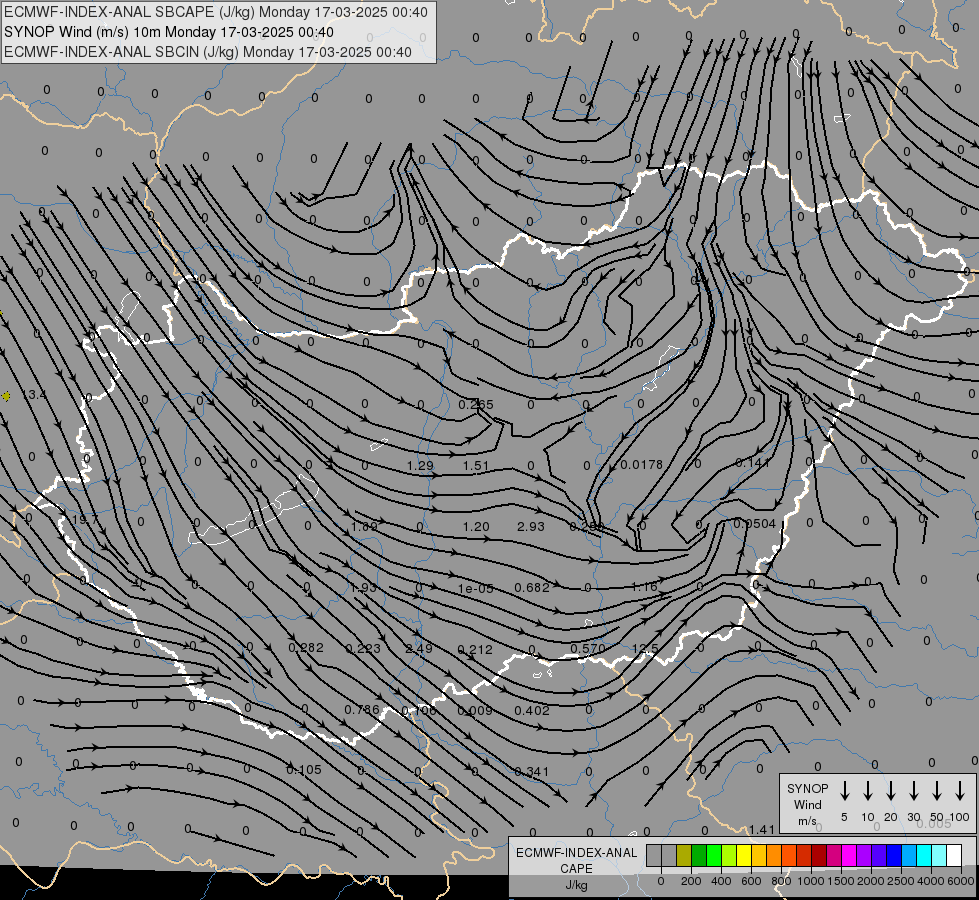This screenshot has width=979, height=900.
Task: Pick the deep blue swatch before 2500
Action: pos(894,856)
